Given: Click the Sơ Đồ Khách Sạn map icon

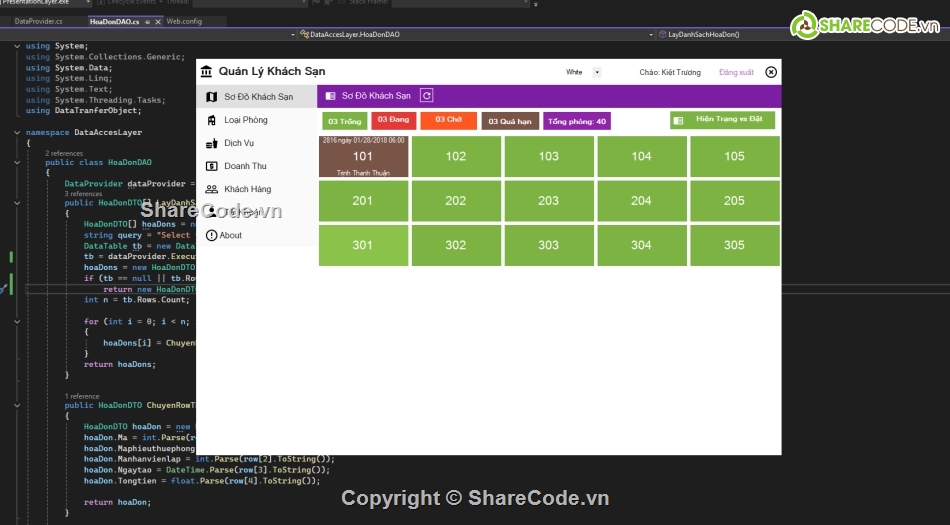Looking at the screenshot, I should click(x=211, y=97).
